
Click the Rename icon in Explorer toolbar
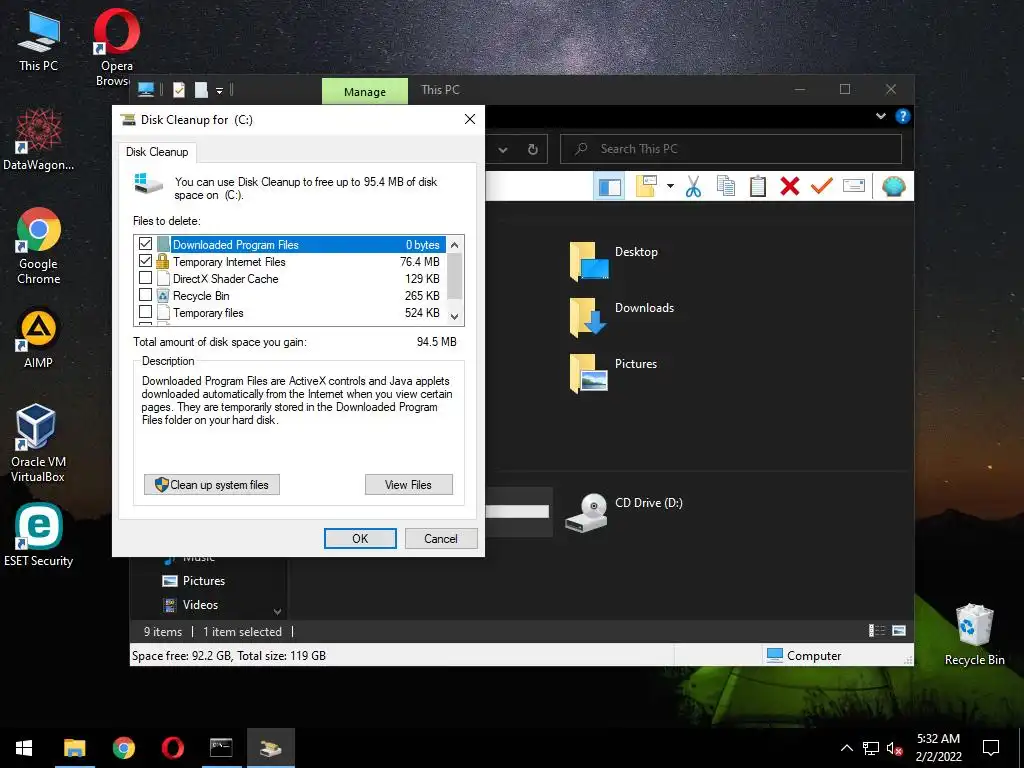(x=854, y=187)
